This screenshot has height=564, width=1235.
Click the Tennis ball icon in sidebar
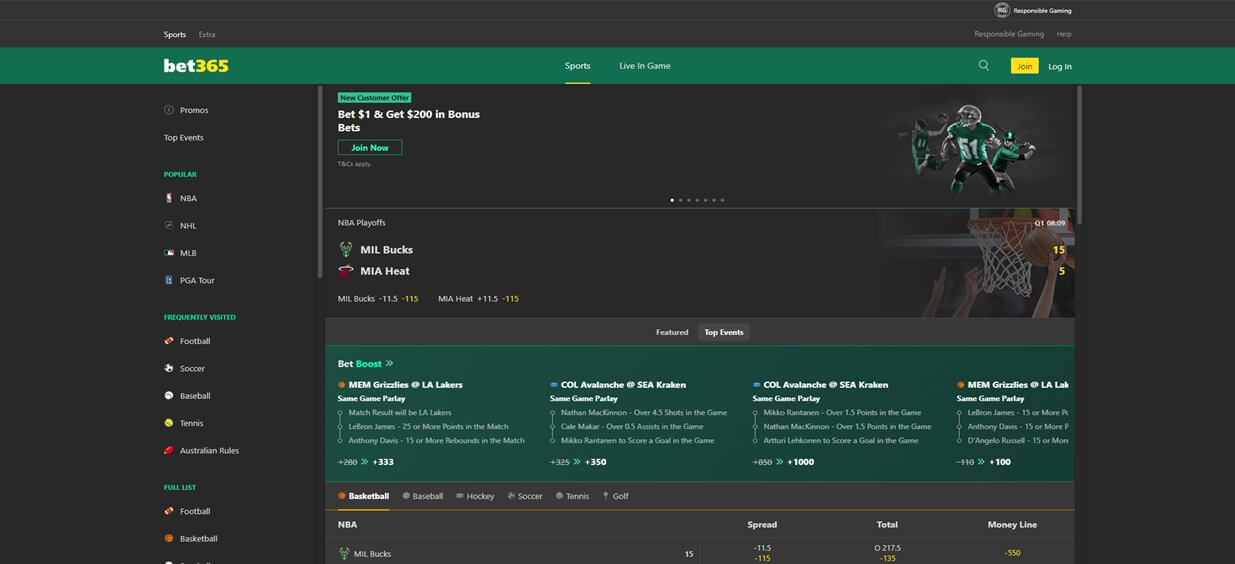point(169,423)
